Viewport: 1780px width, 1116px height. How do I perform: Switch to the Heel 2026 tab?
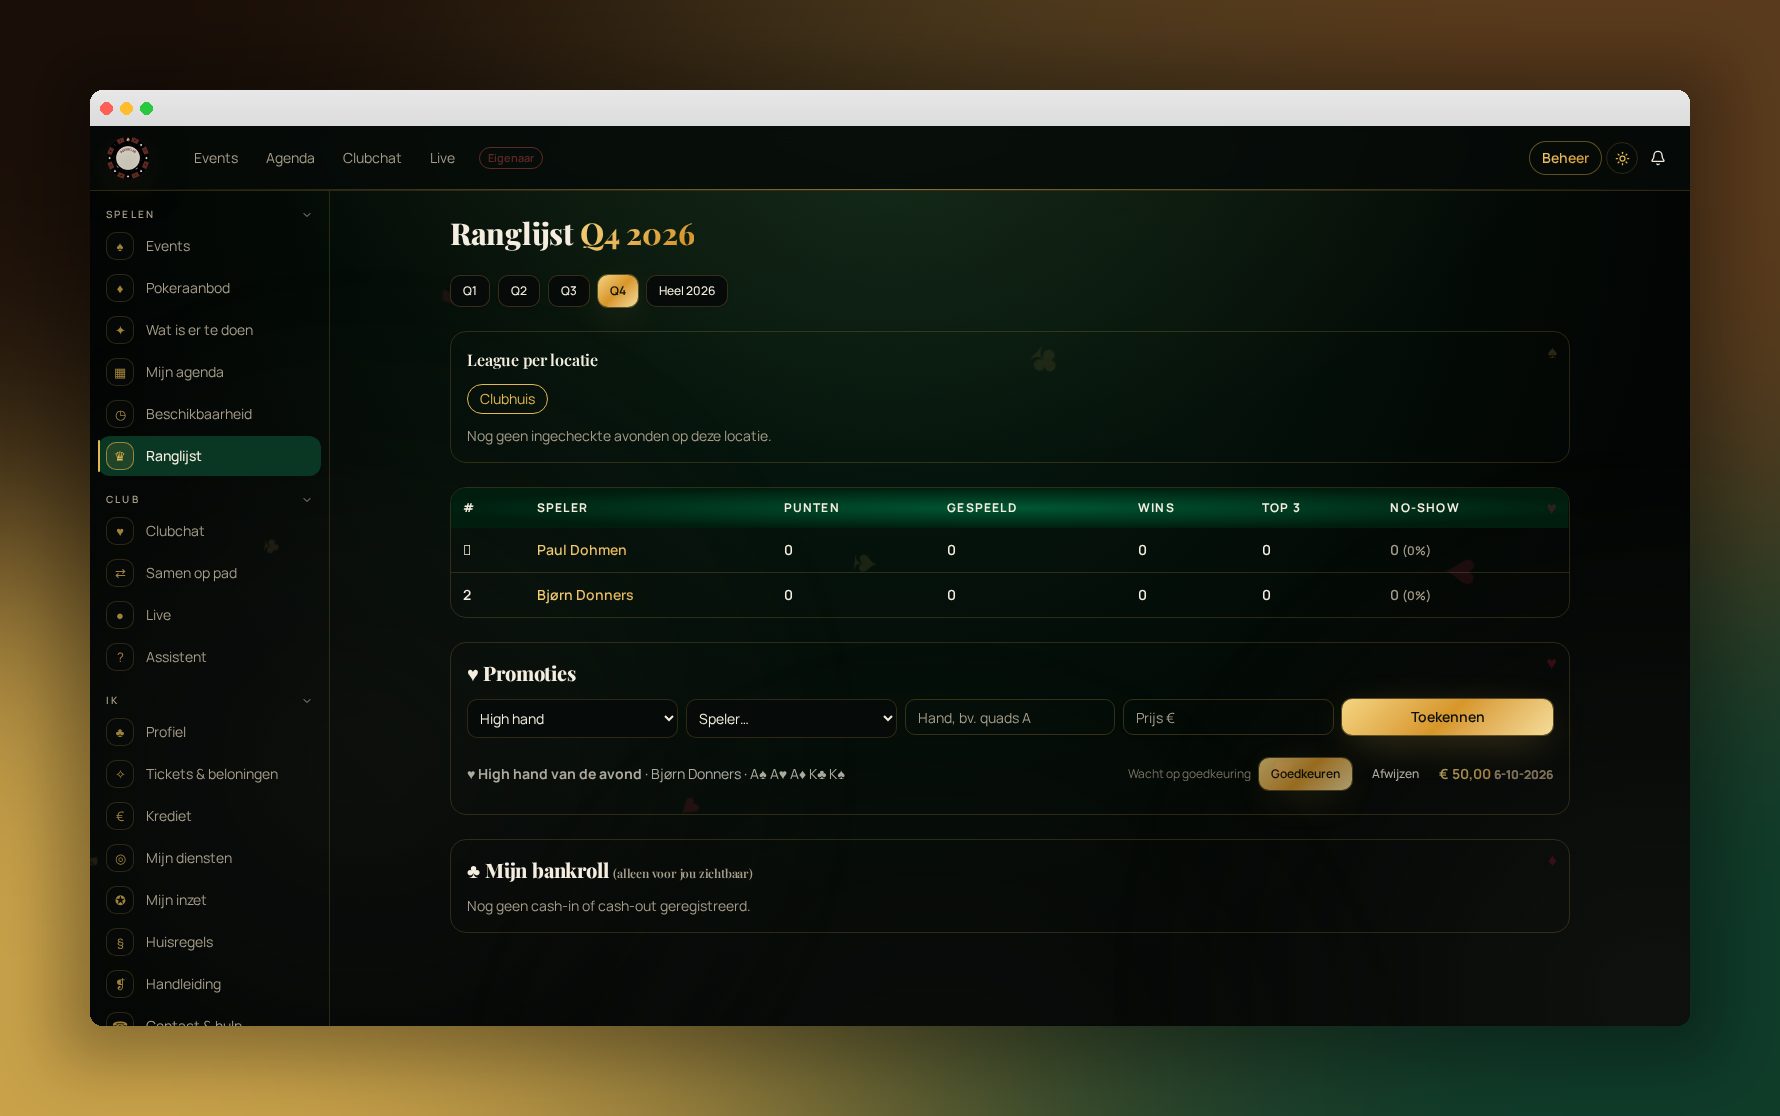[687, 291]
